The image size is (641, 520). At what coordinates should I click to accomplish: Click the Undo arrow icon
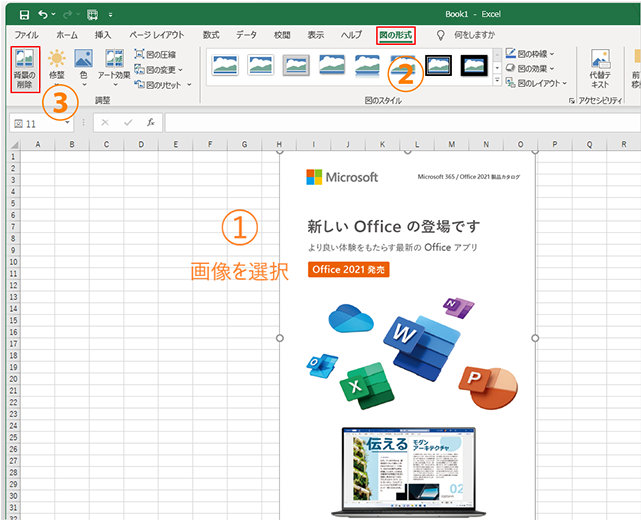[43, 15]
